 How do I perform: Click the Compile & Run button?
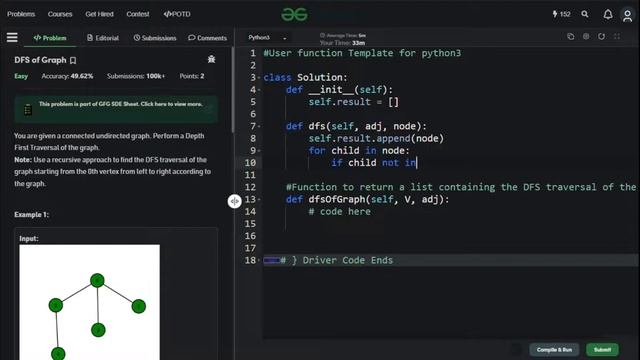click(x=554, y=349)
